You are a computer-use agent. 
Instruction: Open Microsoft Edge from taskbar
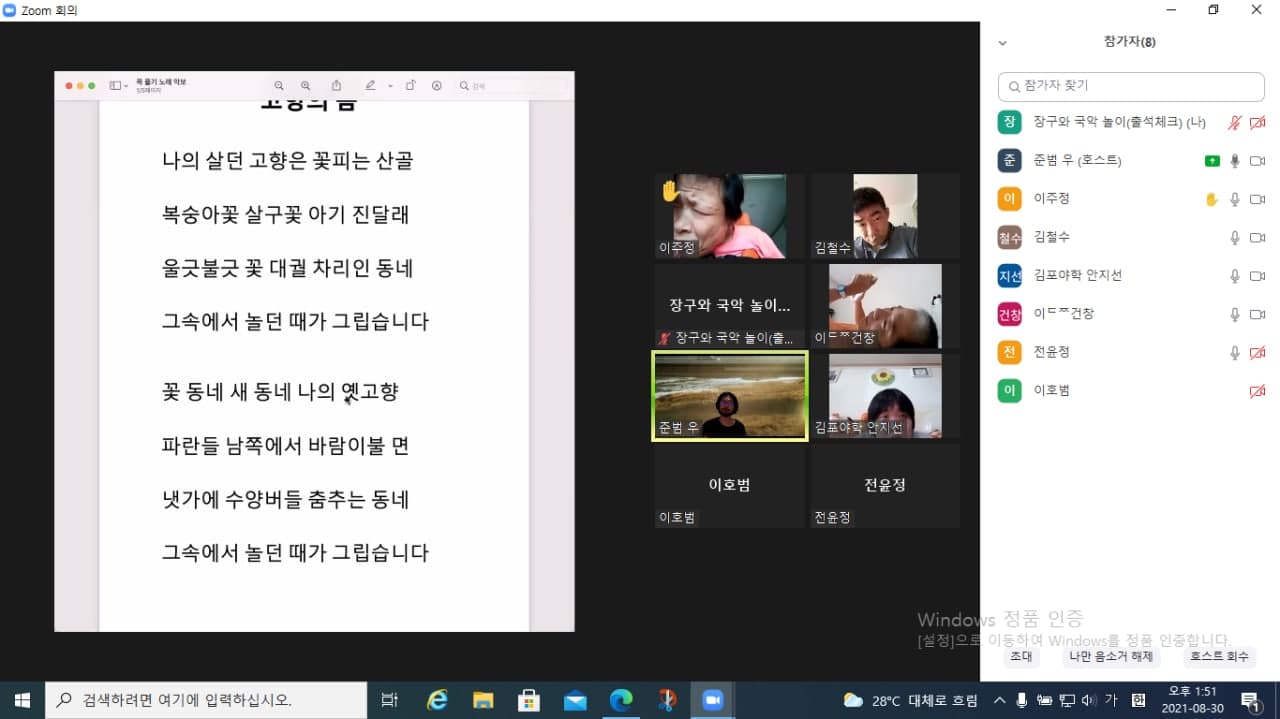click(621, 700)
